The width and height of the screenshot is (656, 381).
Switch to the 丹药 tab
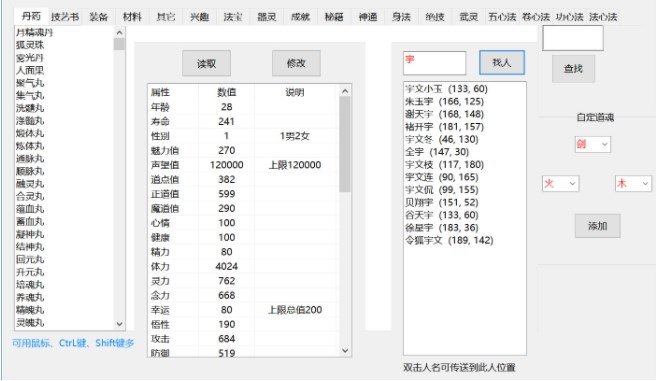(31, 17)
